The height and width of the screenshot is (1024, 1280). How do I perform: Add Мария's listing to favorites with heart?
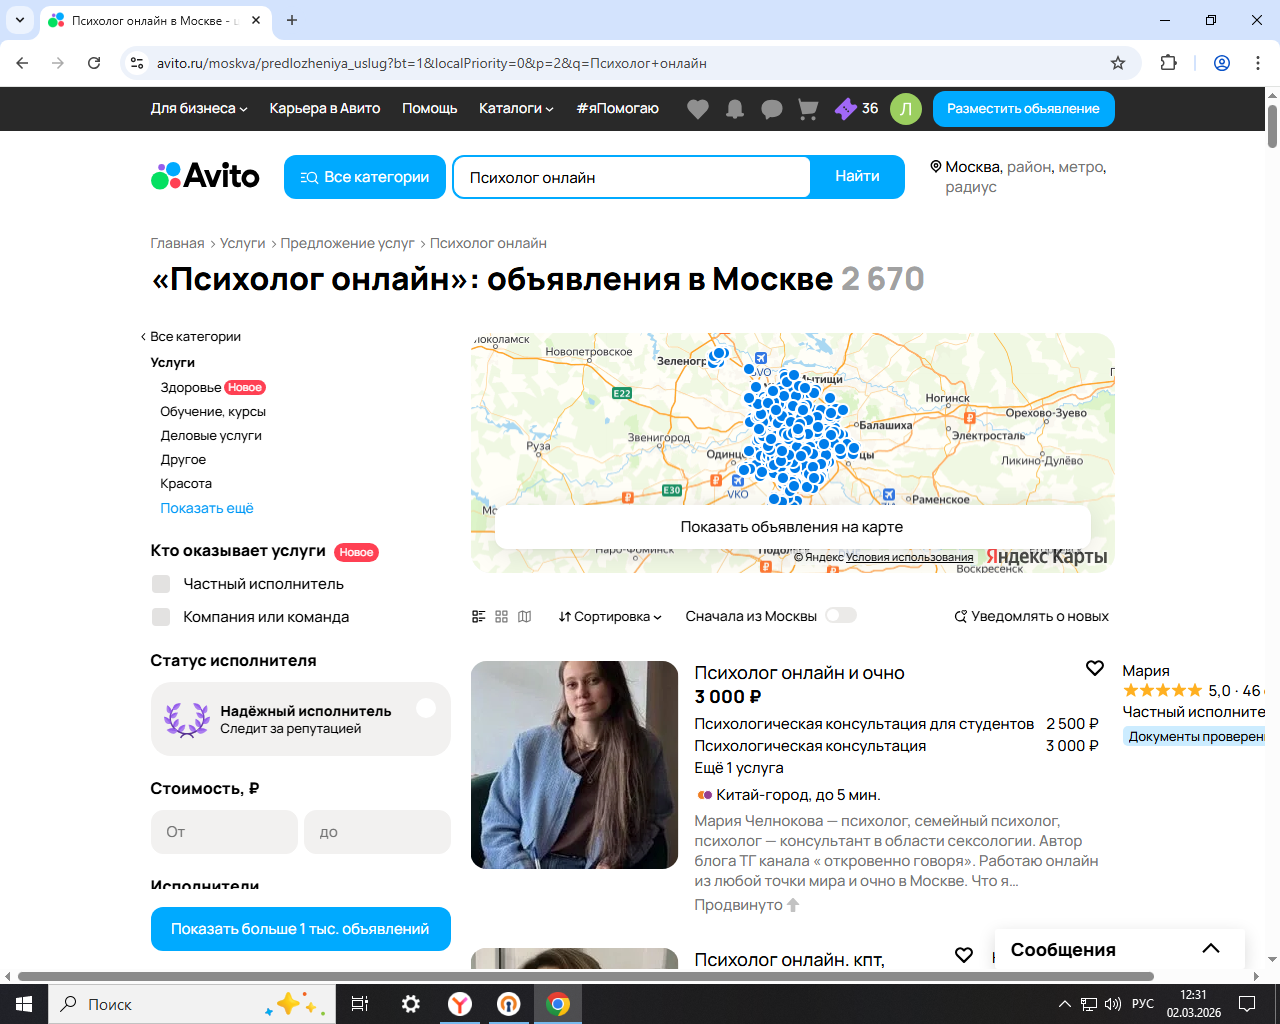1095,668
